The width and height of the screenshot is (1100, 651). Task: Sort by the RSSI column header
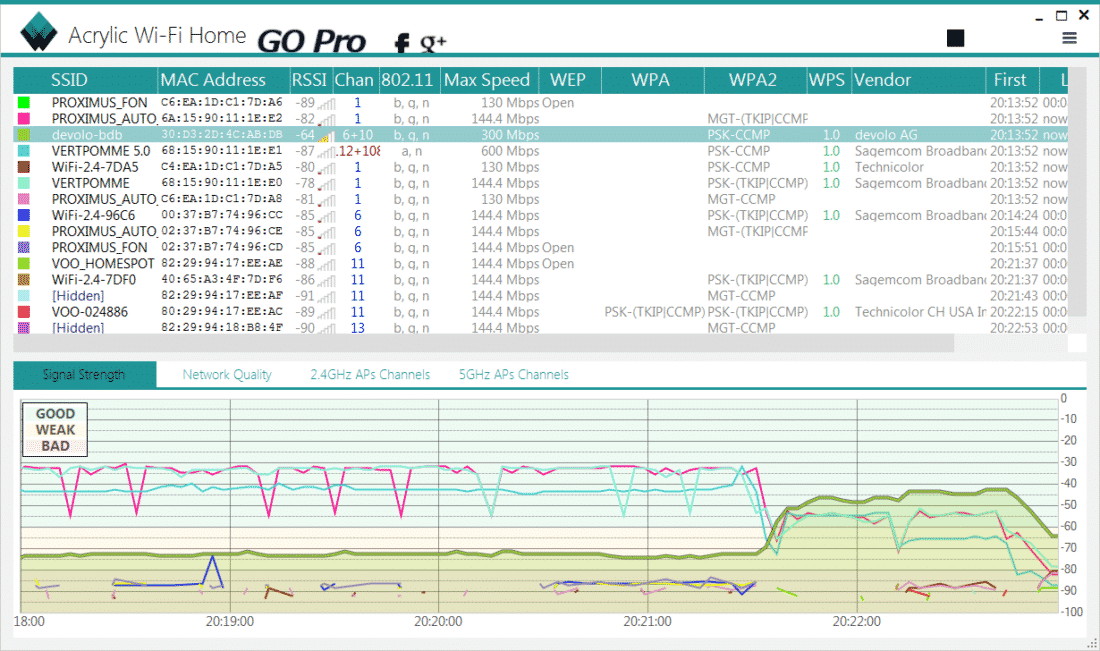(310, 80)
